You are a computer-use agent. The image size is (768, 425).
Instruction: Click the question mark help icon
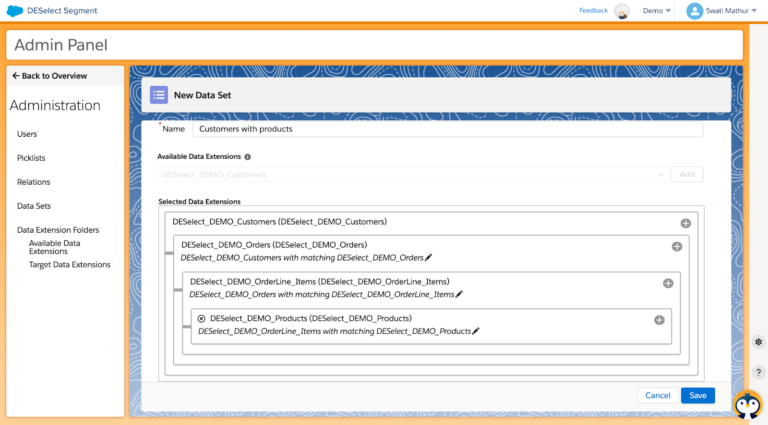pos(758,372)
